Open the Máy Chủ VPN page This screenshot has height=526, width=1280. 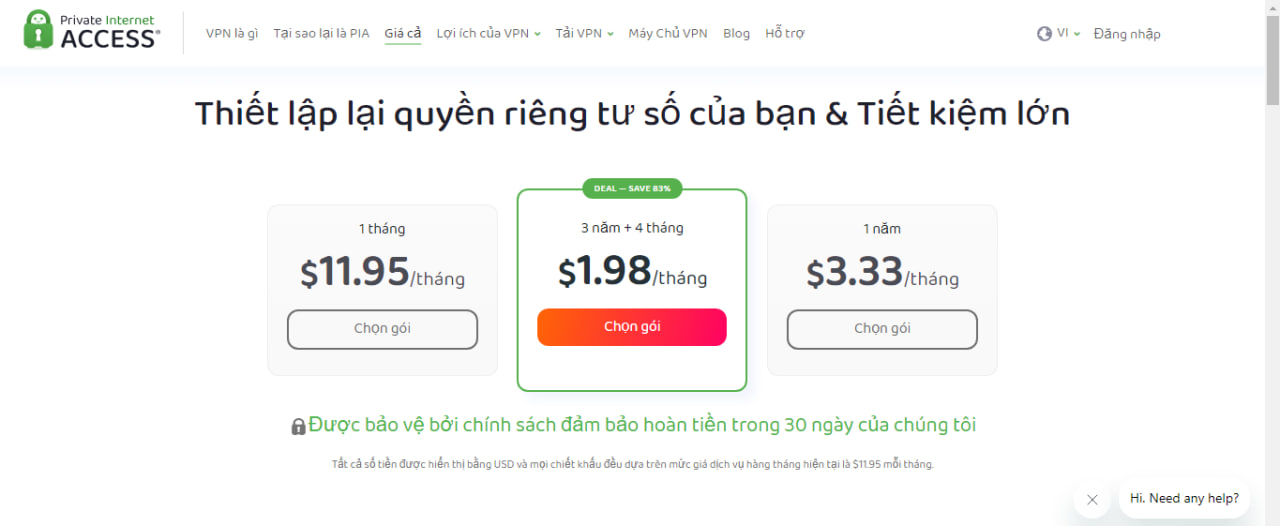(x=667, y=33)
